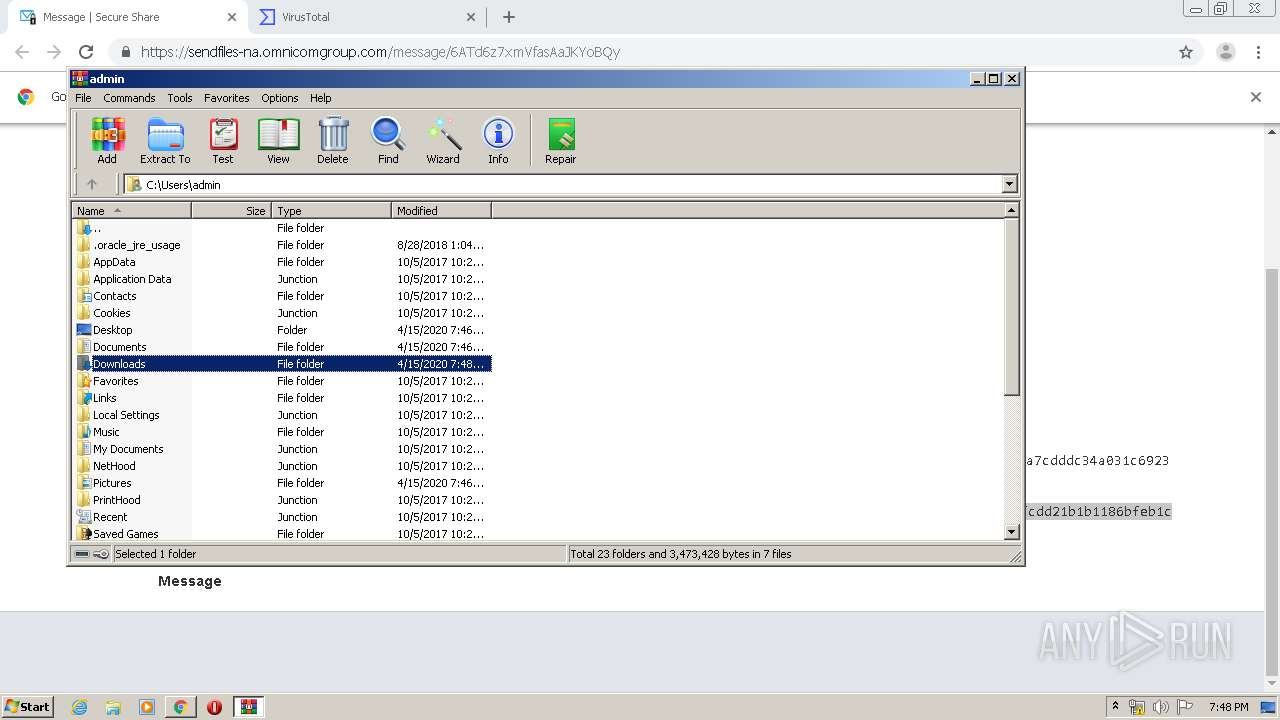The width and height of the screenshot is (1280, 720).
Task: Select the AppData folder
Action: [x=281, y=262]
